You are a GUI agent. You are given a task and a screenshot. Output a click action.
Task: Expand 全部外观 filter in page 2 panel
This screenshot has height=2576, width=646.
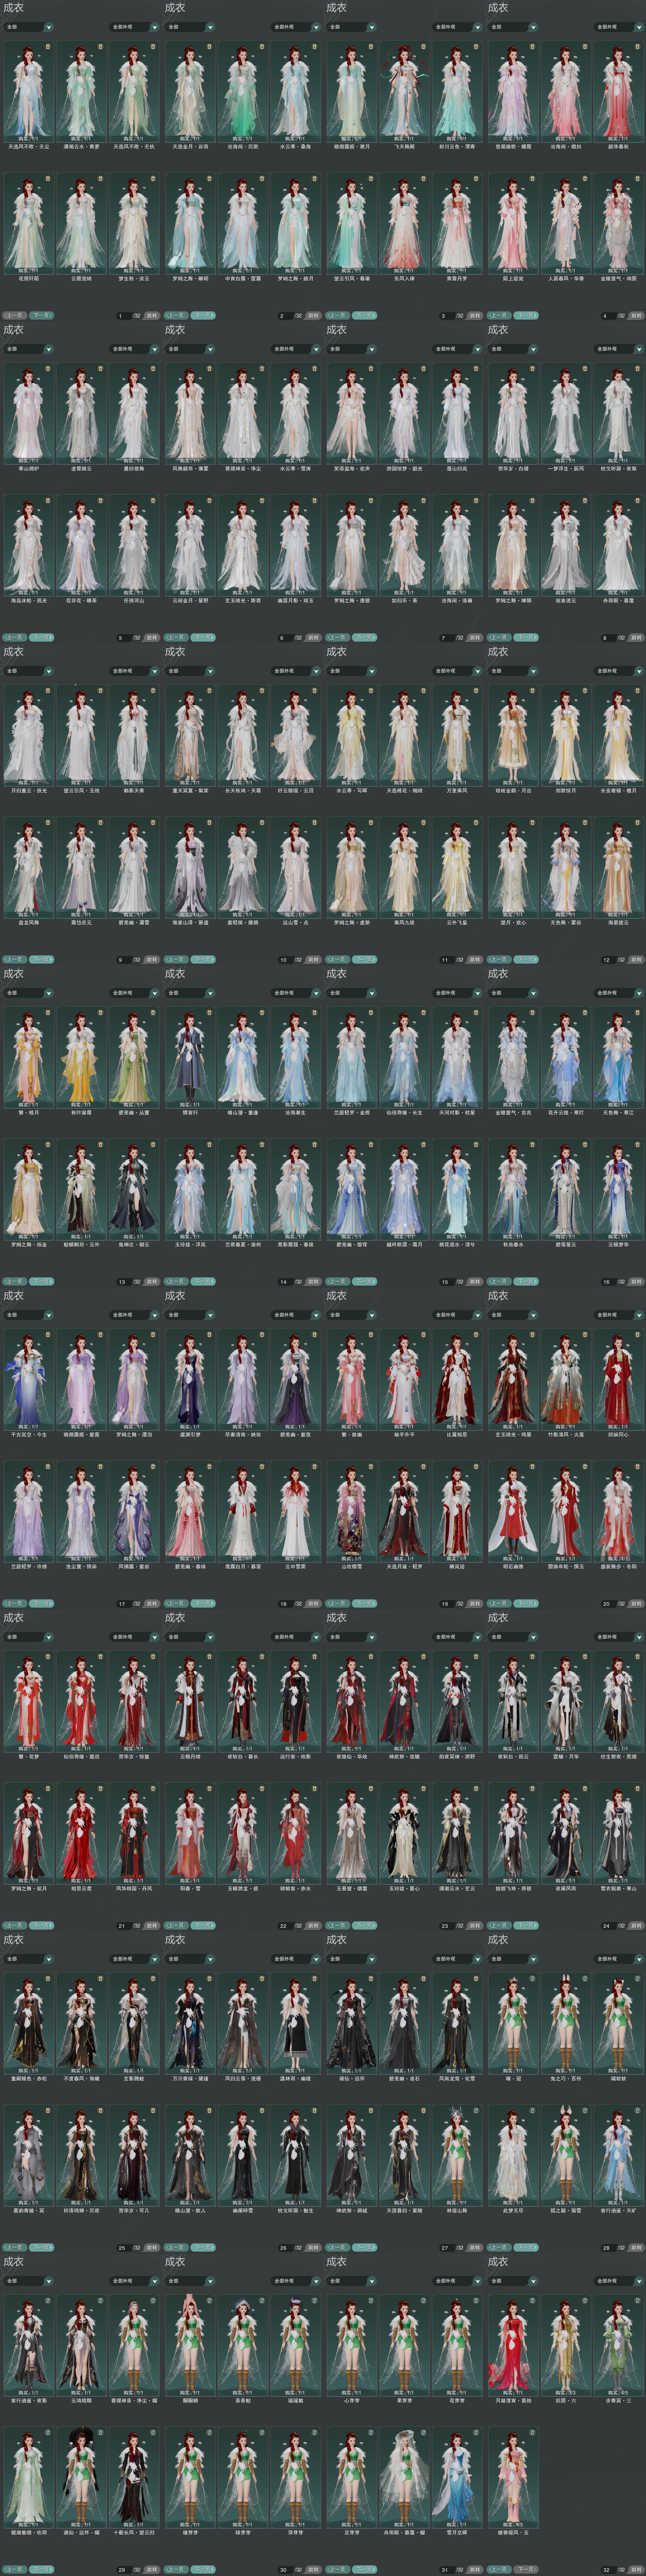(x=296, y=27)
